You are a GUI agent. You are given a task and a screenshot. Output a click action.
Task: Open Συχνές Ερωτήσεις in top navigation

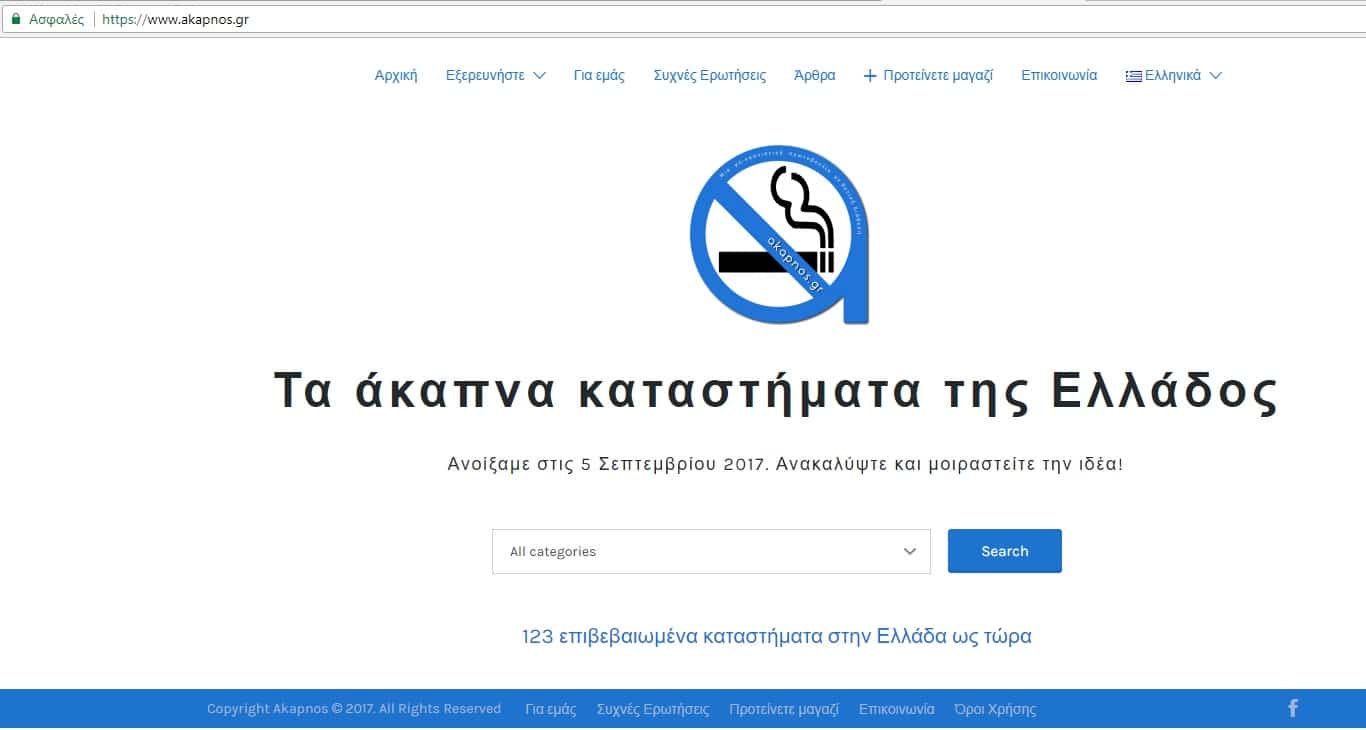coord(710,75)
